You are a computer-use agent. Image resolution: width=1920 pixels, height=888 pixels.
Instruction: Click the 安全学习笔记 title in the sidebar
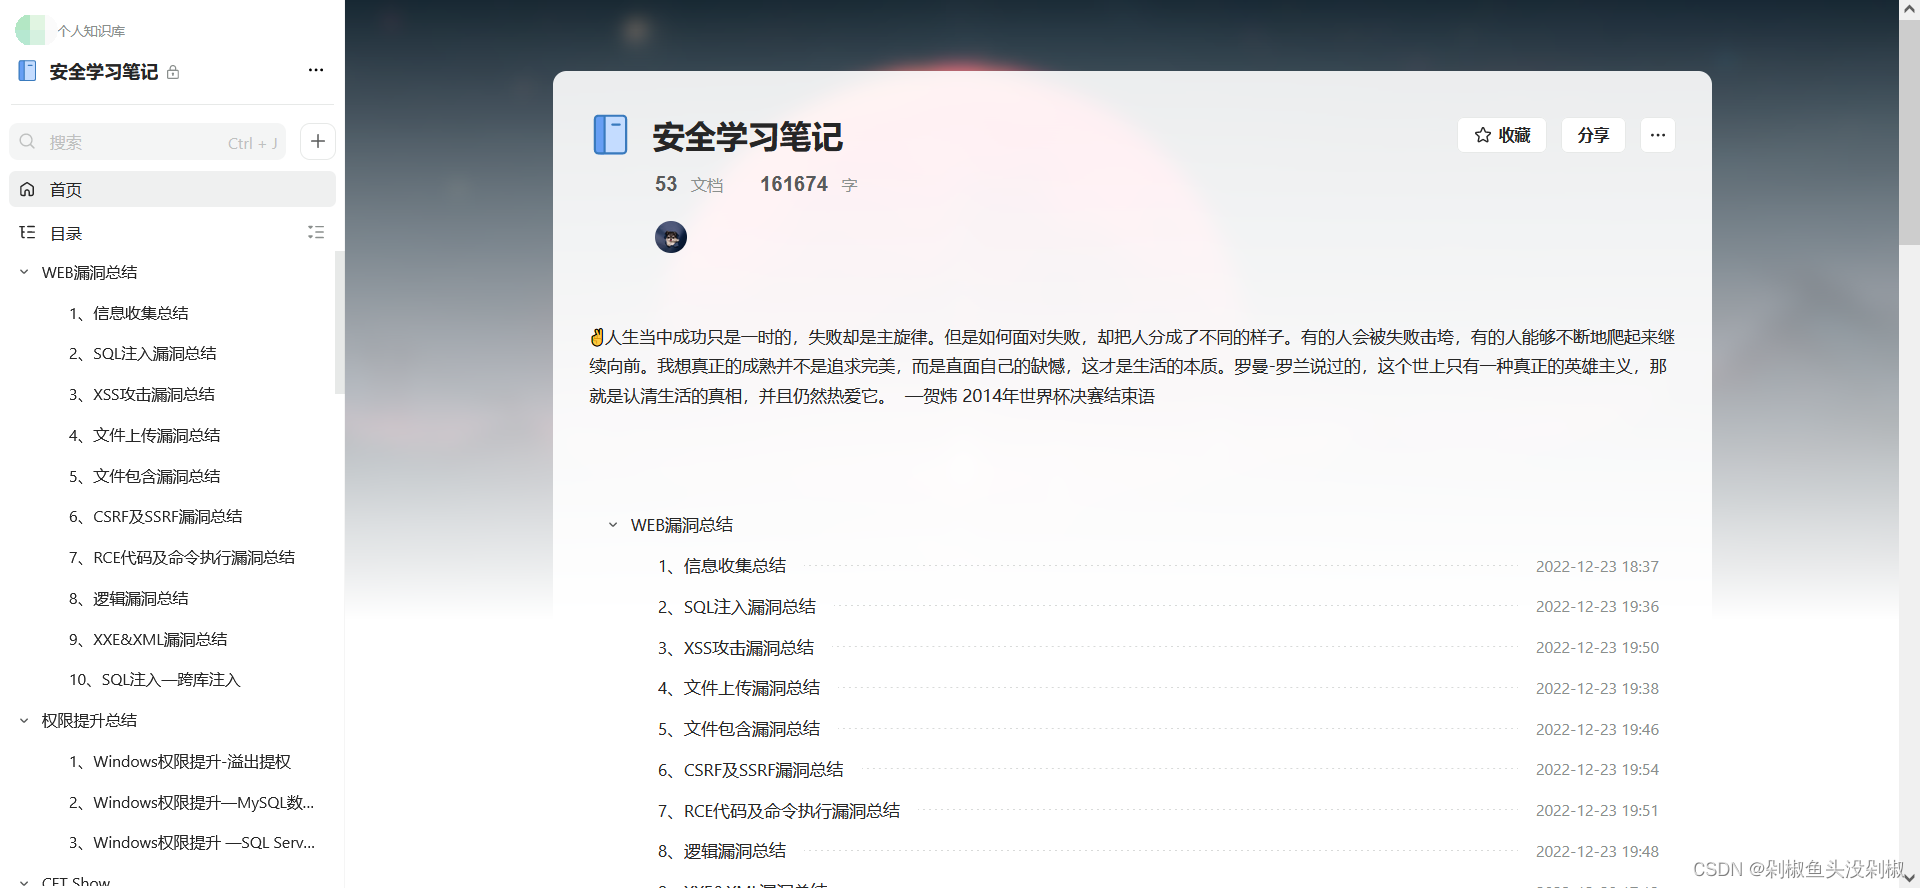pyautogui.click(x=104, y=72)
